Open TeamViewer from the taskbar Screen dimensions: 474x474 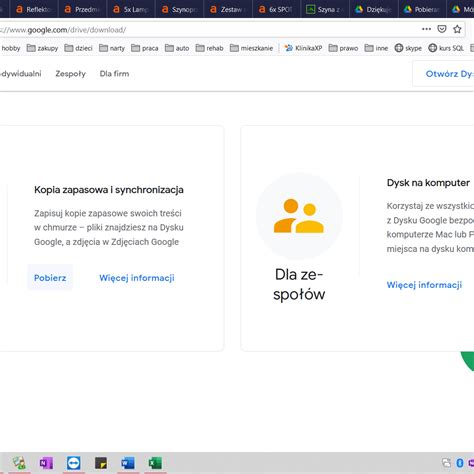pyautogui.click(x=74, y=463)
